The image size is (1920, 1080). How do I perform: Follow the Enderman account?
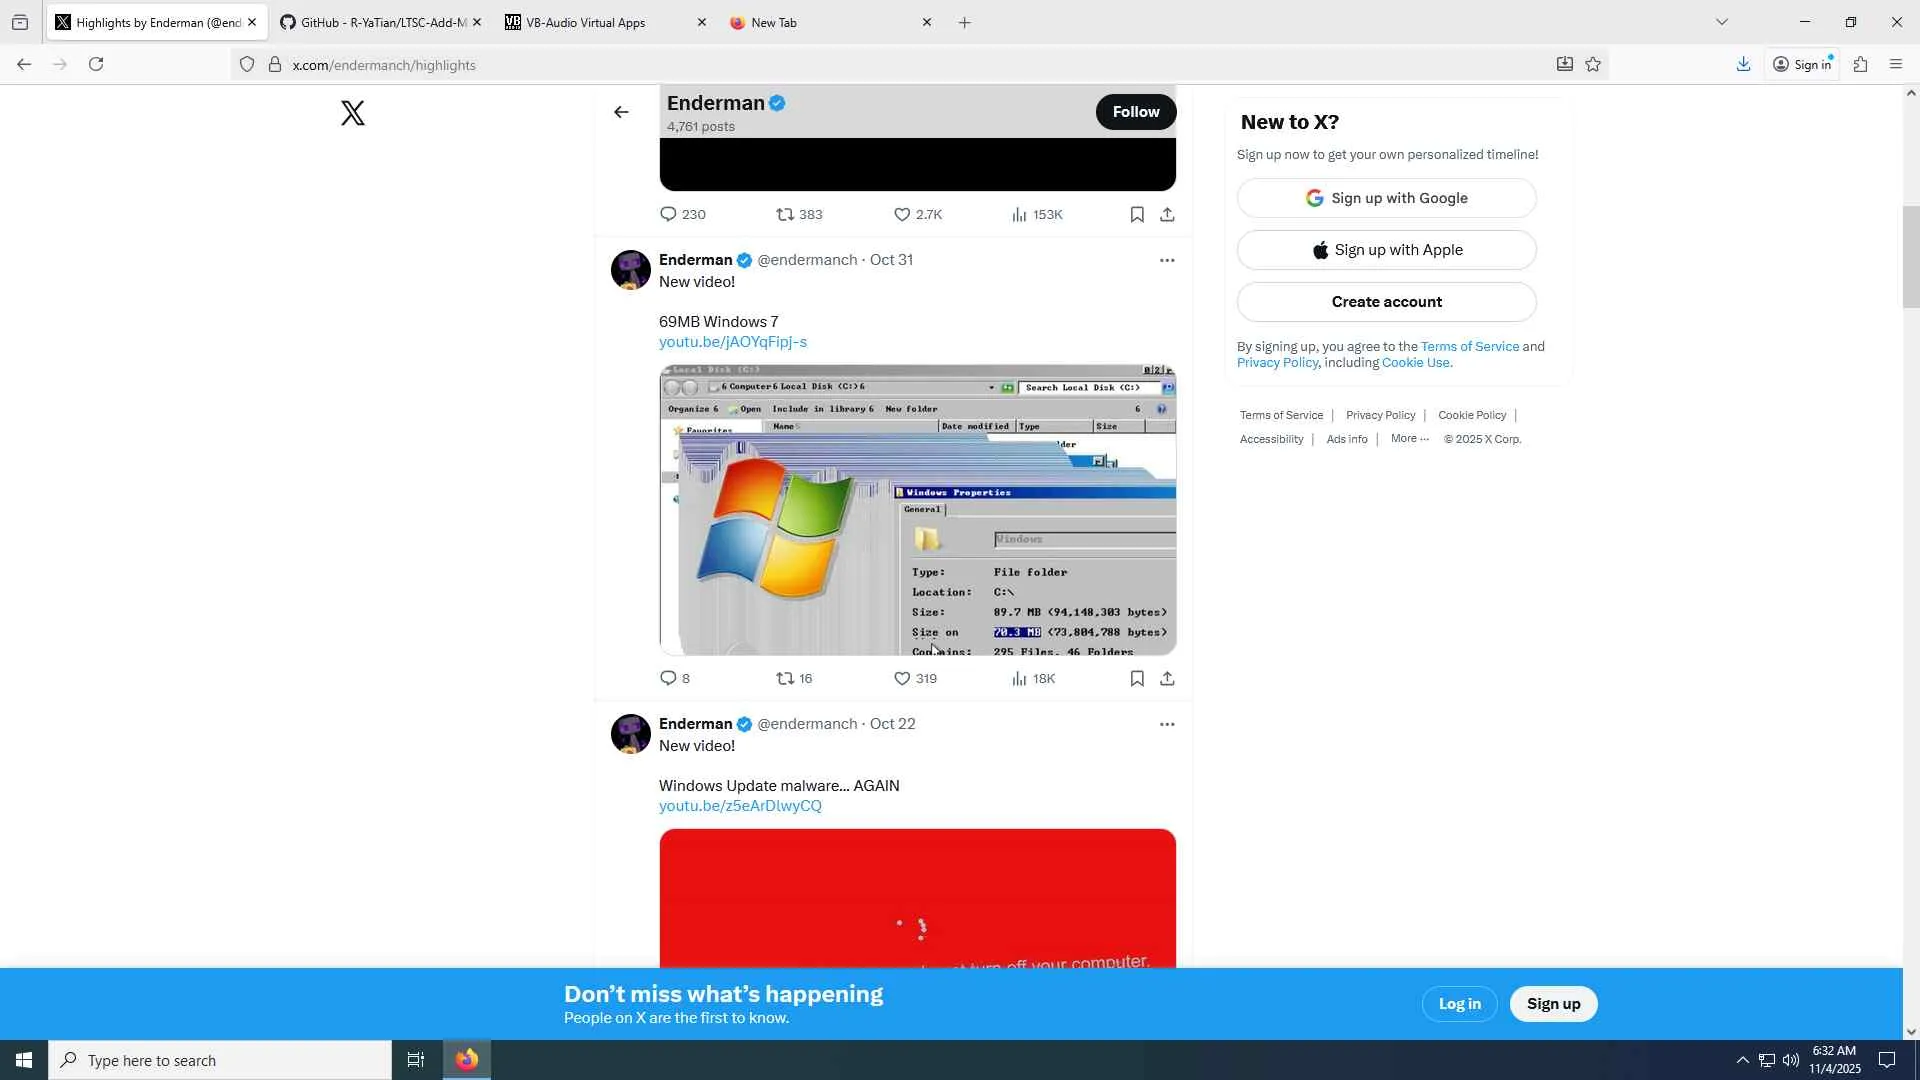[1135, 112]
